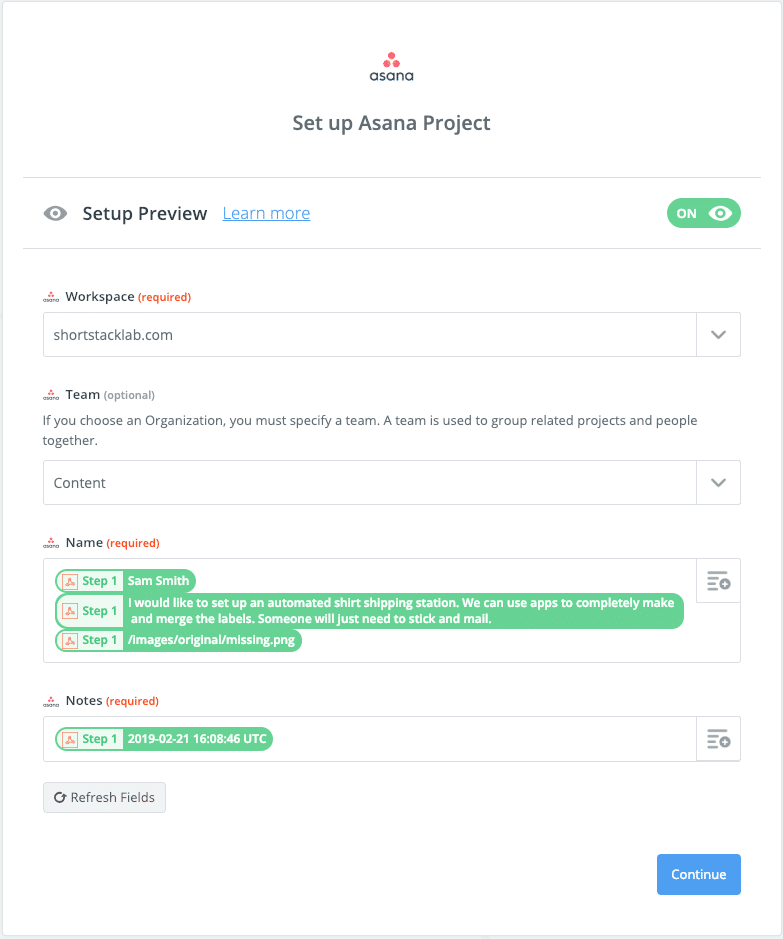Click the small Asana icon beside Notes label
This screenshot has width=783, height=939.
pos(51,701)
